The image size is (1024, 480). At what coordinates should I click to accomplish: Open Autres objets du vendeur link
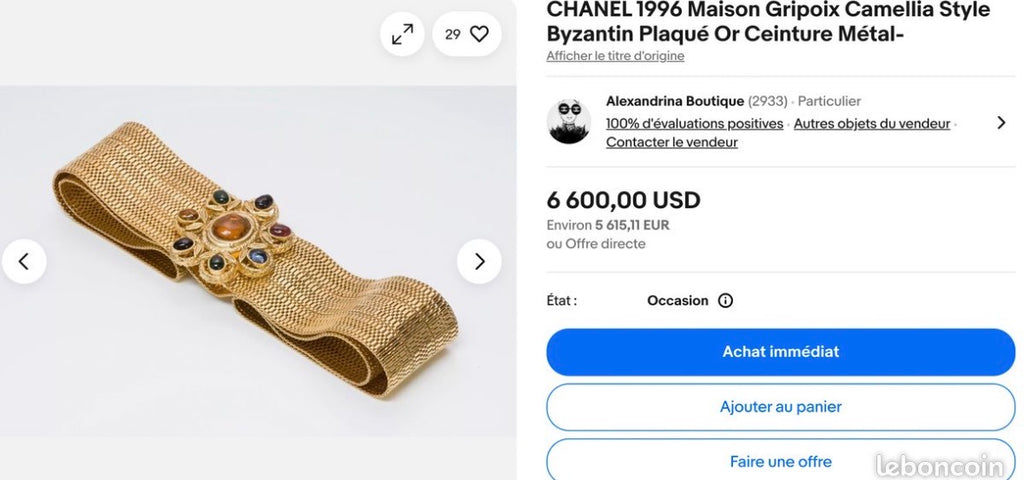click(872, 123)
